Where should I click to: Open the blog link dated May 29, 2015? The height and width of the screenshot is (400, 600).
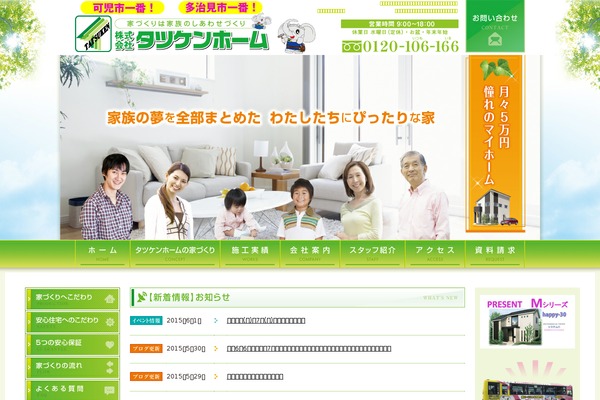(x=255, y=377)
